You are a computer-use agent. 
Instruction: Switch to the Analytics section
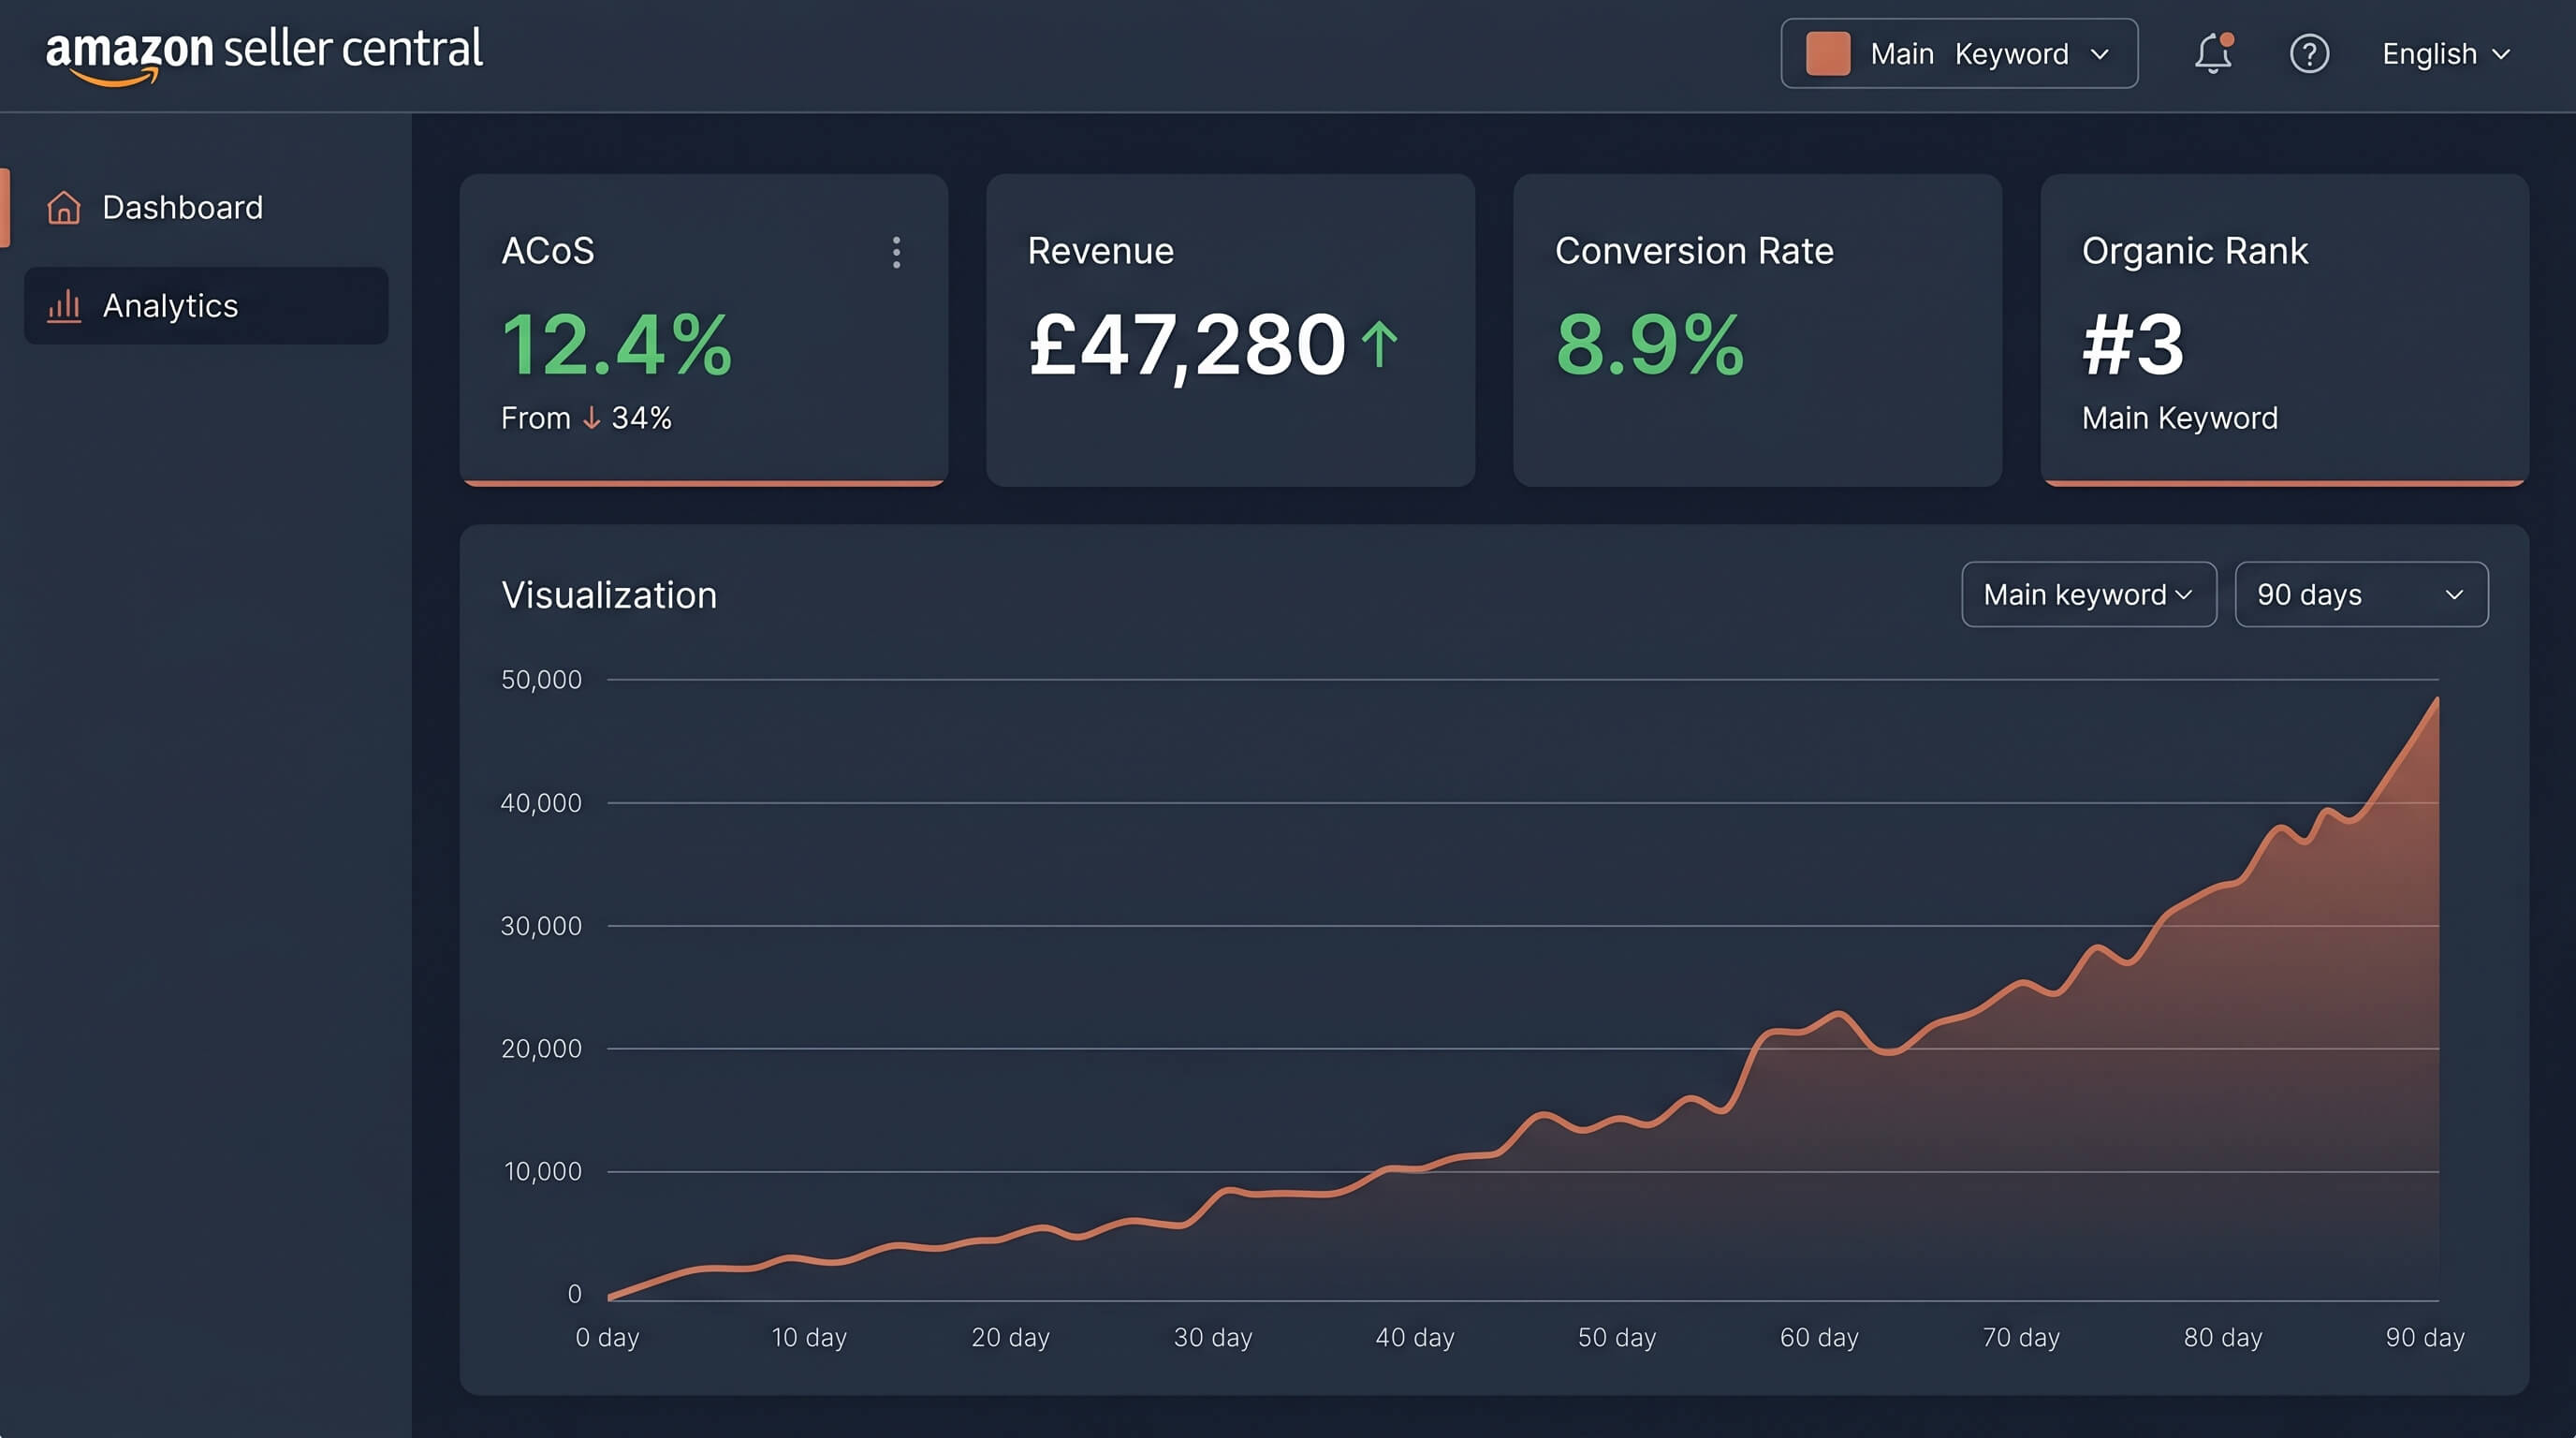(170, 306)
